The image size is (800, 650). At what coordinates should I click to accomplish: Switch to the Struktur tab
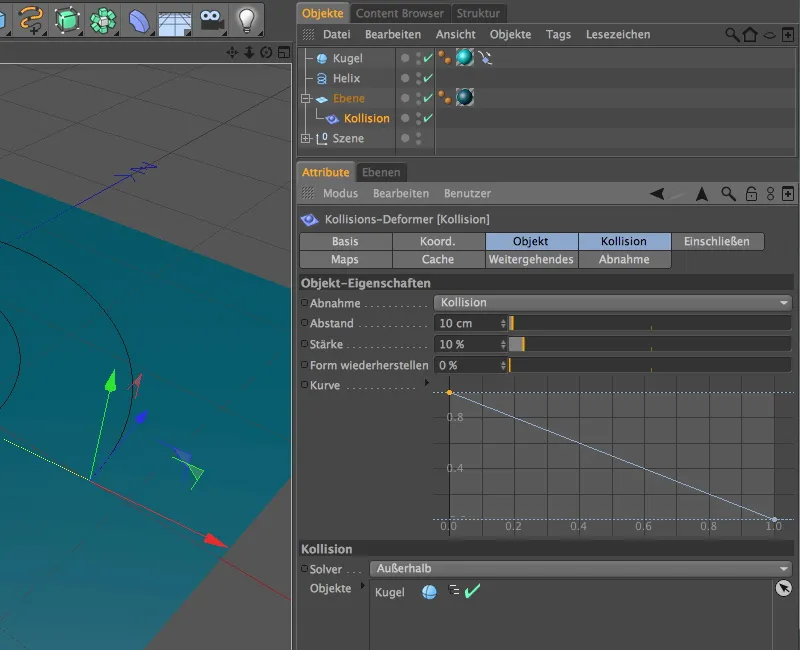coord(478,13)
